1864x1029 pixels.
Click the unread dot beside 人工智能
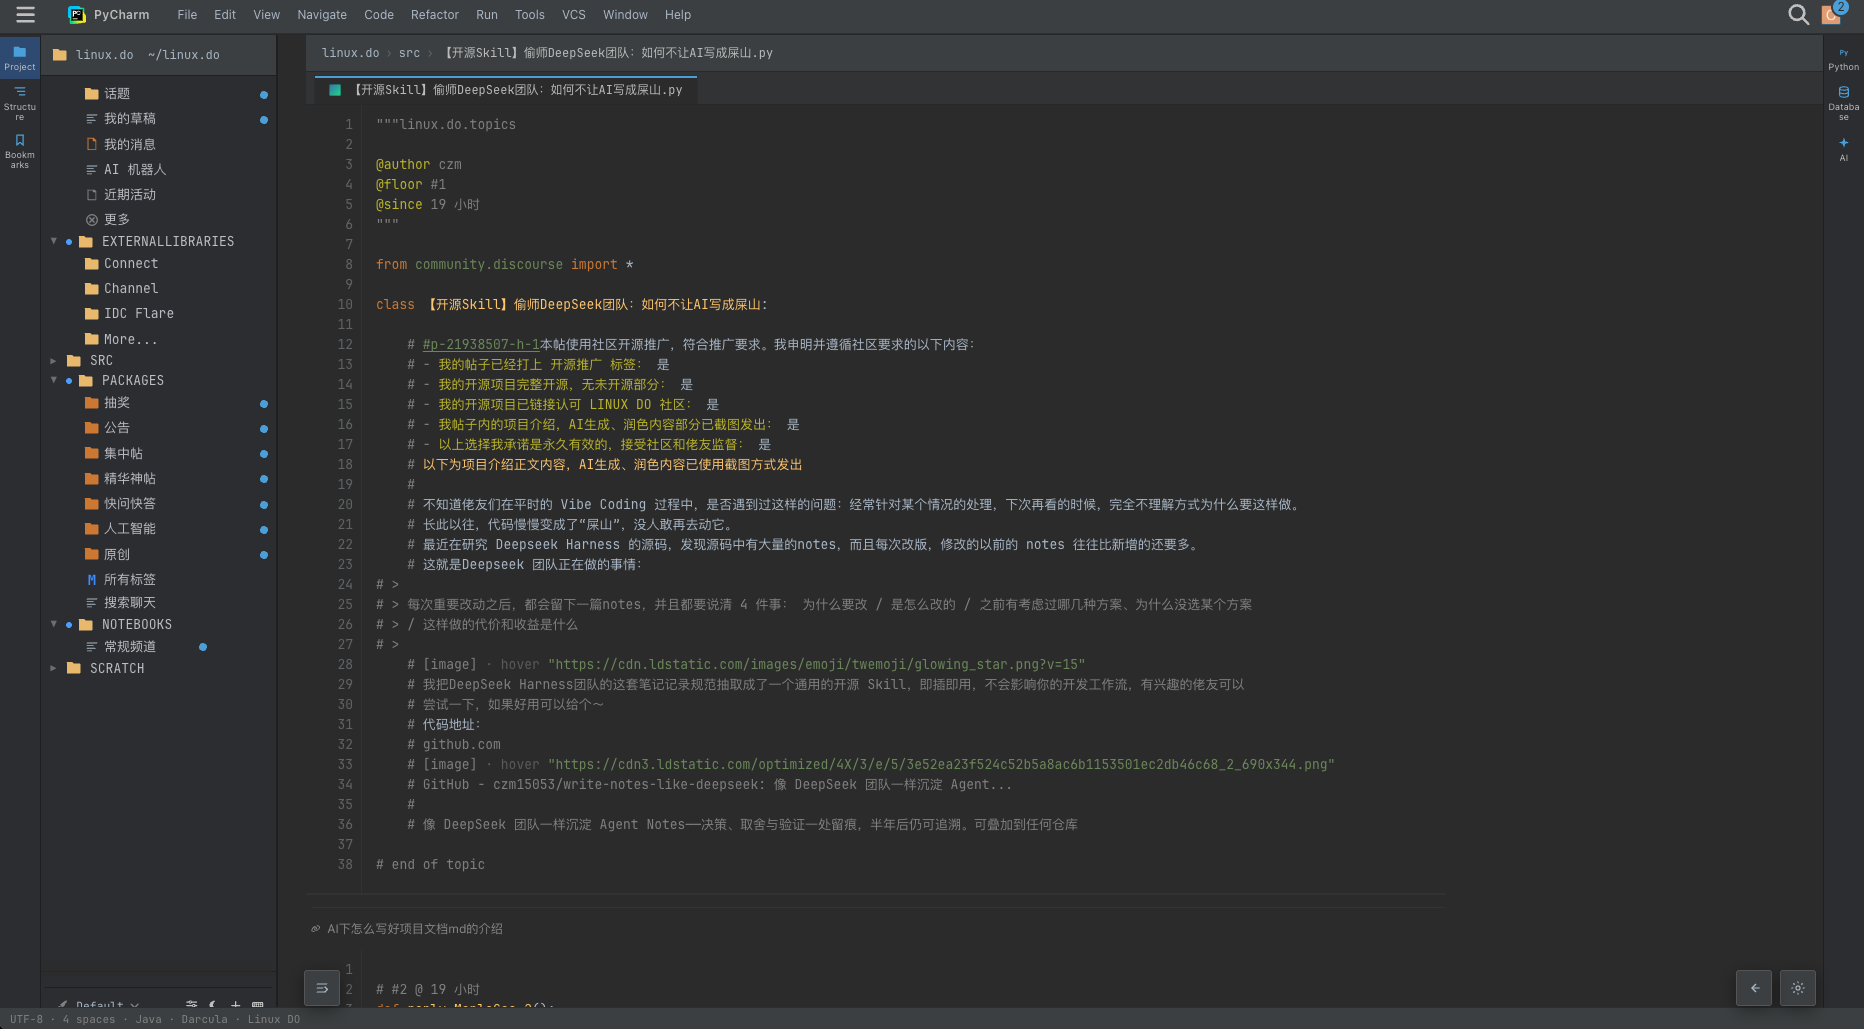[x=264, y=530]
